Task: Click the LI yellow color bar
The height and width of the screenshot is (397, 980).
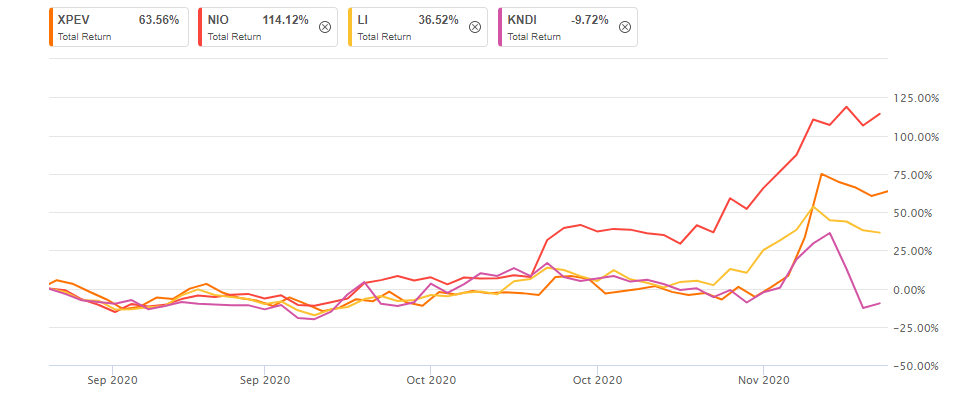Action: click(x=349, y=27)
